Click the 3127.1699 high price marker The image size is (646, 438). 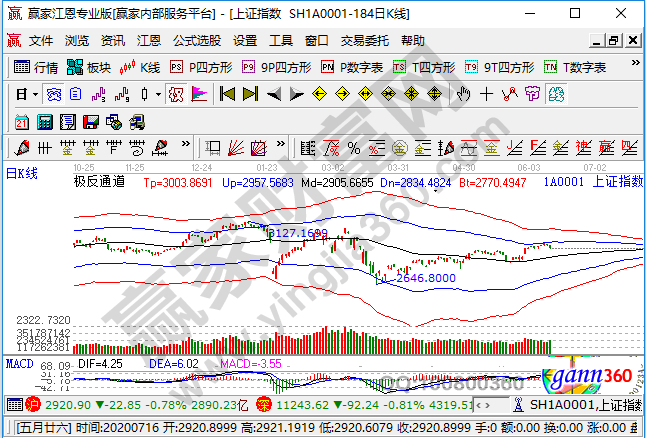click(x=299, y=232)
